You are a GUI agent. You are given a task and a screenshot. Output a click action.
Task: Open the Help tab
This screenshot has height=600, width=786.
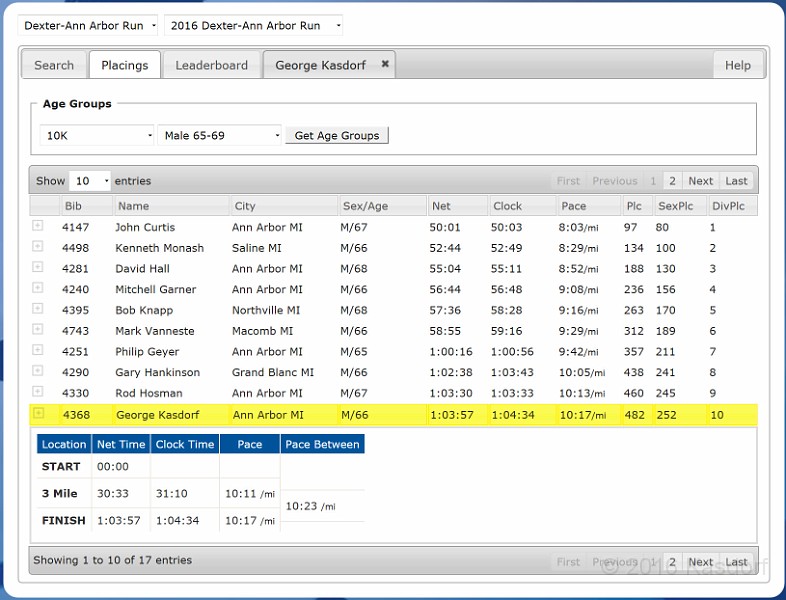pyautogui.click(x=737, y=65)
